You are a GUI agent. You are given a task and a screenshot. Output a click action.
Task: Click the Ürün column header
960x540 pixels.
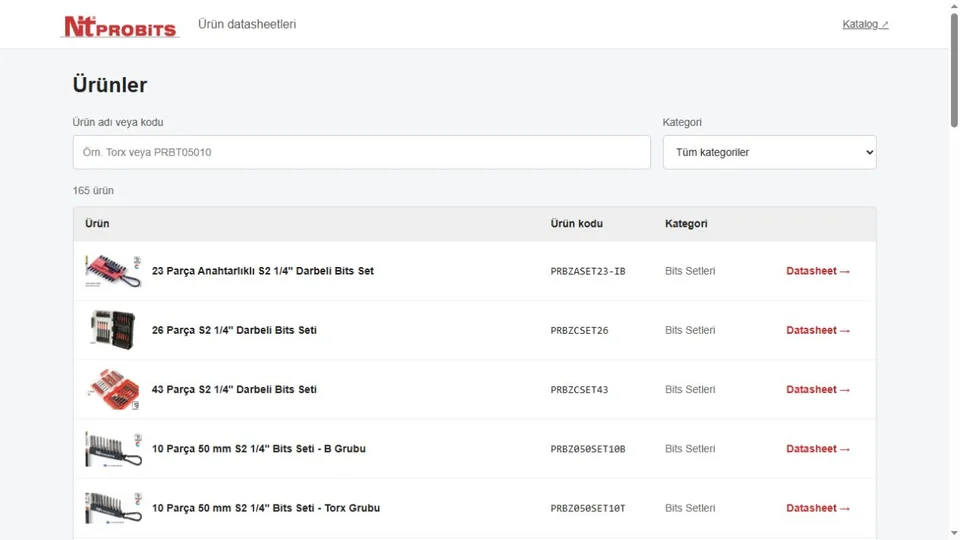97,223
